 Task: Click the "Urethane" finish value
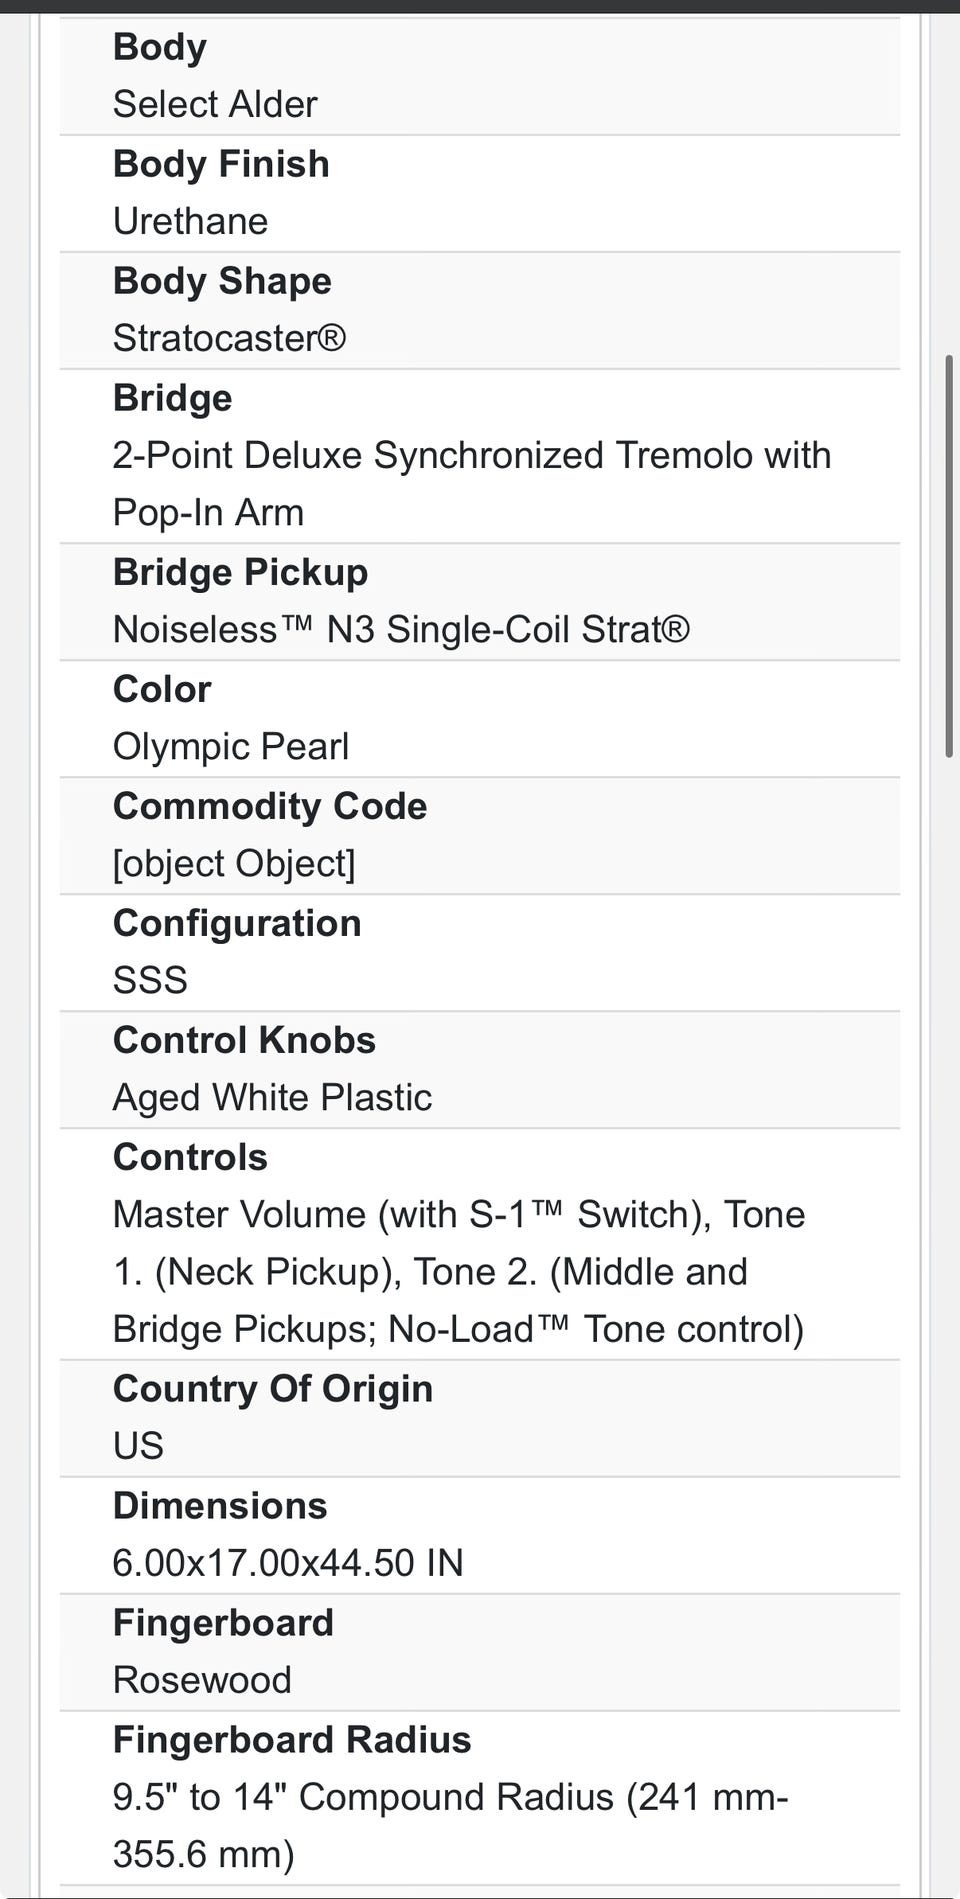point(190,221)
